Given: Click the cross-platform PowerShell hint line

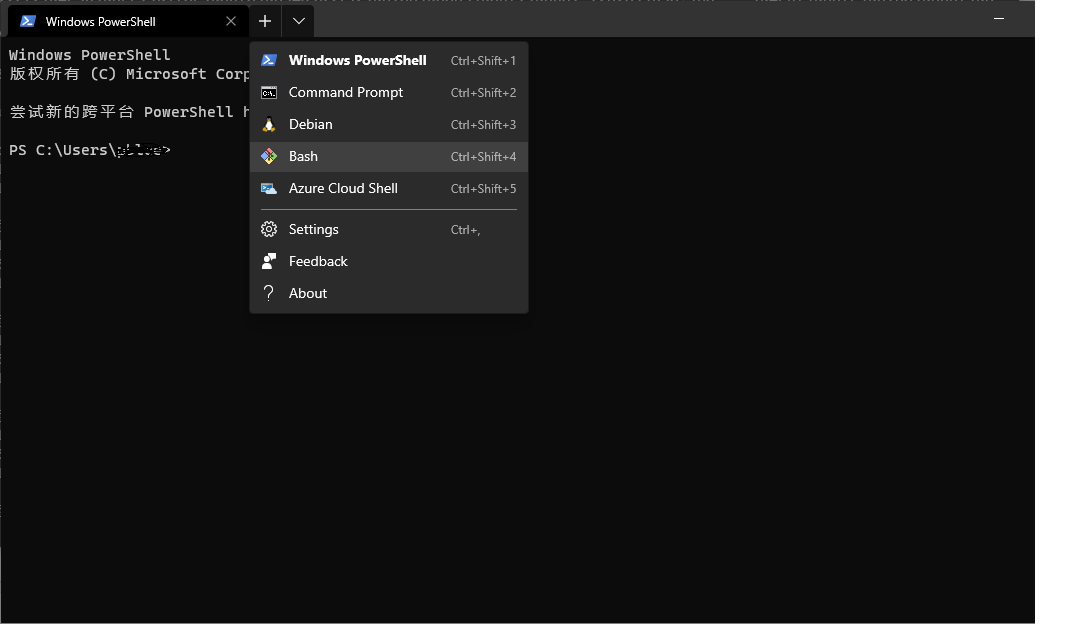Looking at the screenshot, I should click(x=129, y=112).
